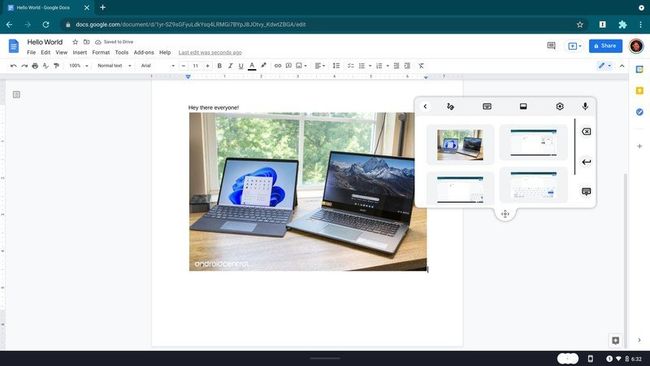
Task: Undo the last edit
Action: (x=14, y=66)
